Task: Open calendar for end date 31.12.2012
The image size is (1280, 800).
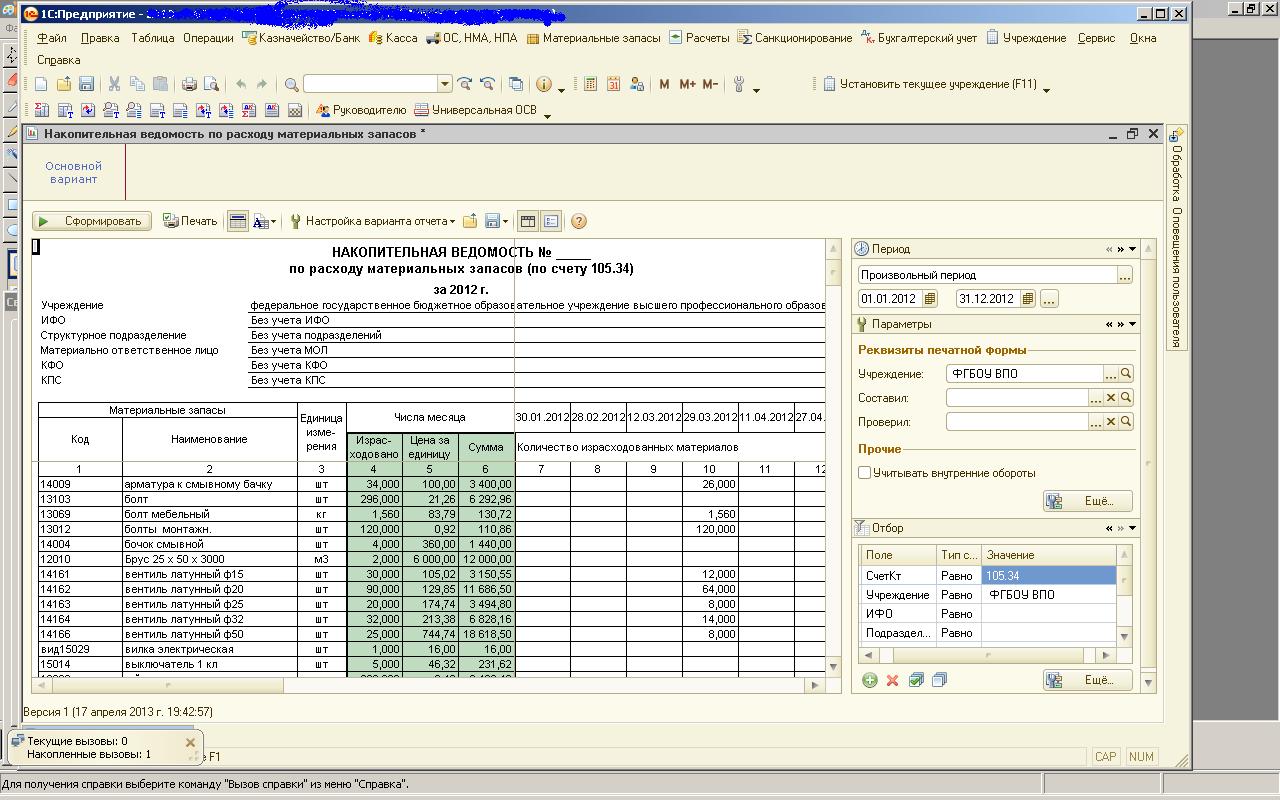Action: [x=1027, y=299]
